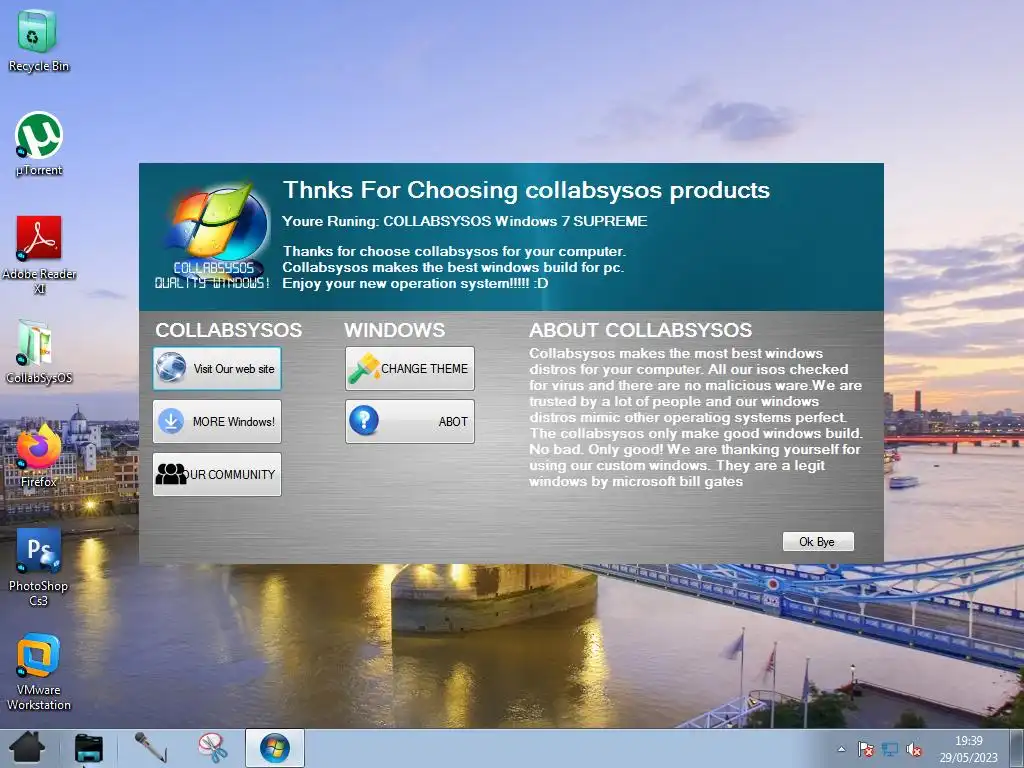
Task: Click the 'ABOUT COLLABSYSOS' heading
Action: [x=640, y=330]
